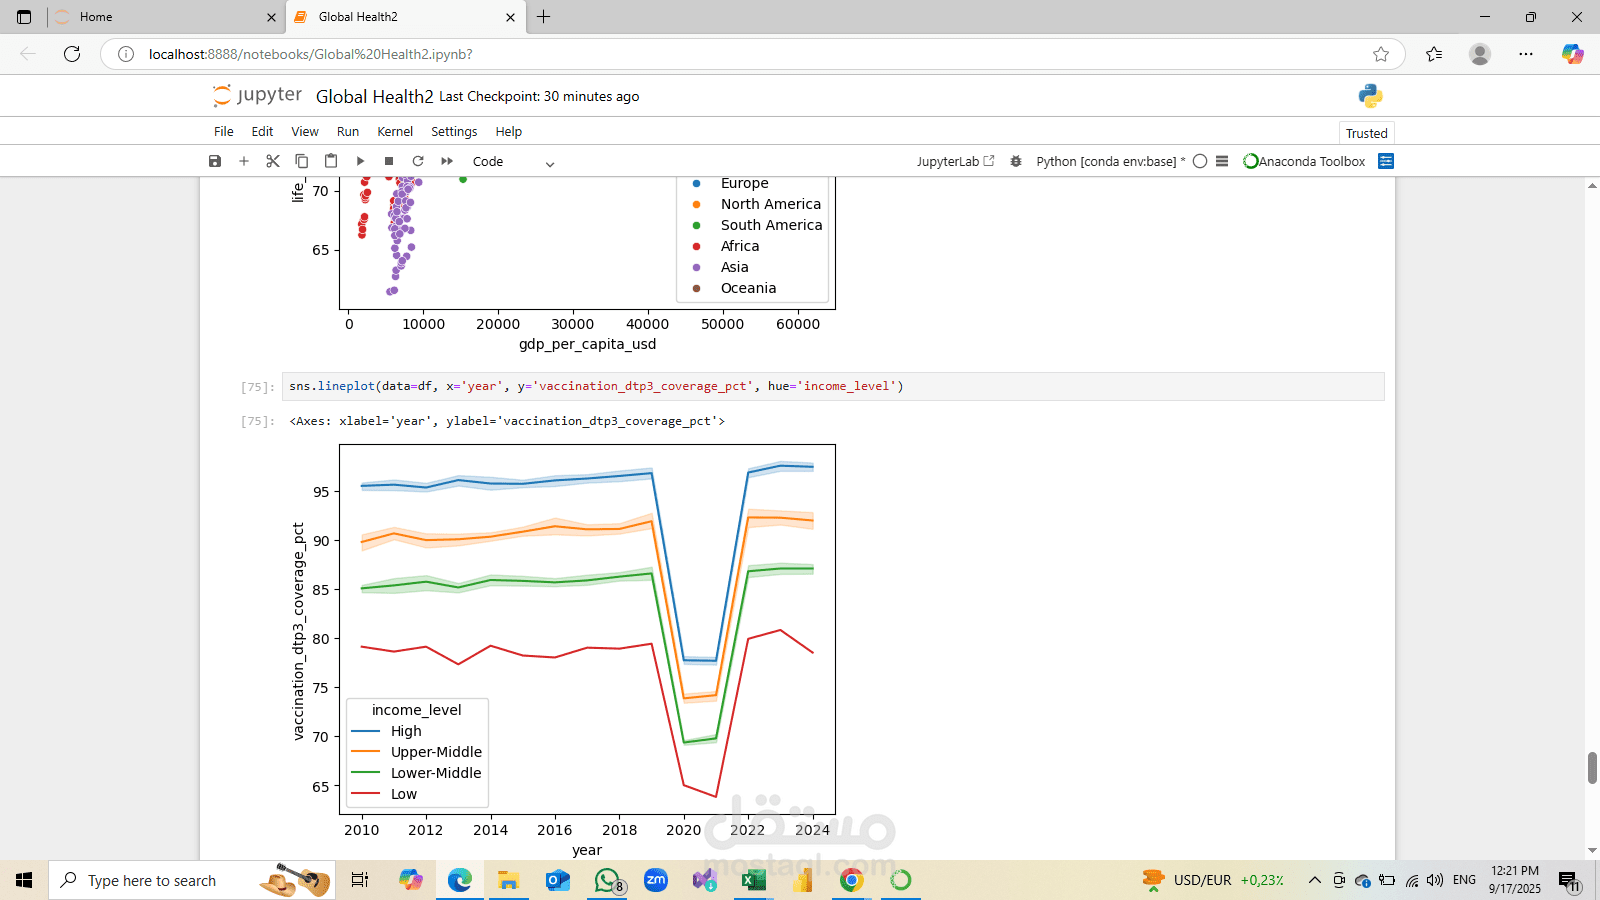The height and width of the screenshot is (900, 1600).
Task: Cut the selected cell with scissors icon
Action: pos(273,161)
